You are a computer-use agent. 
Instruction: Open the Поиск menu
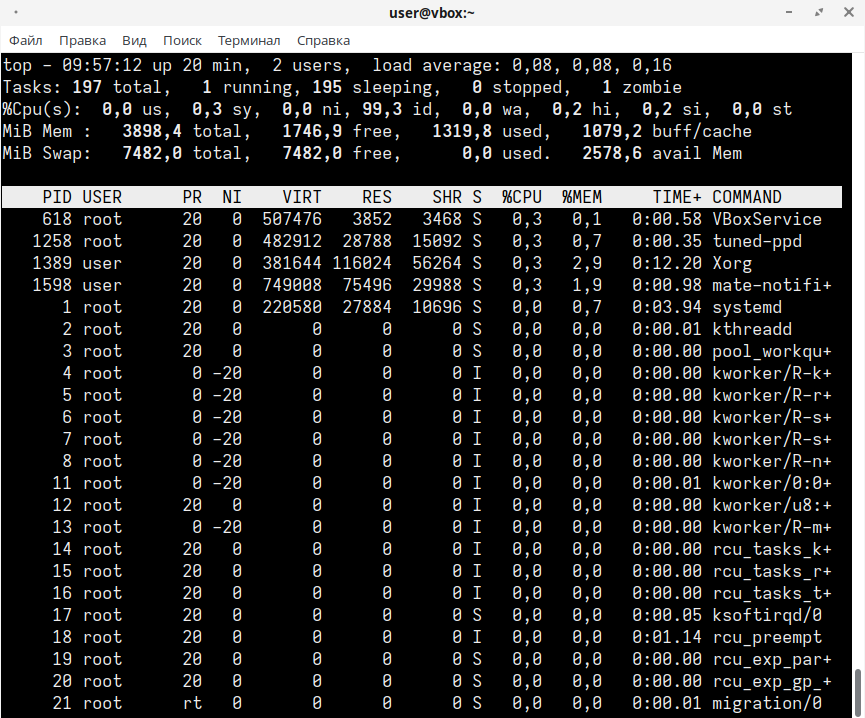pos(182,40)
